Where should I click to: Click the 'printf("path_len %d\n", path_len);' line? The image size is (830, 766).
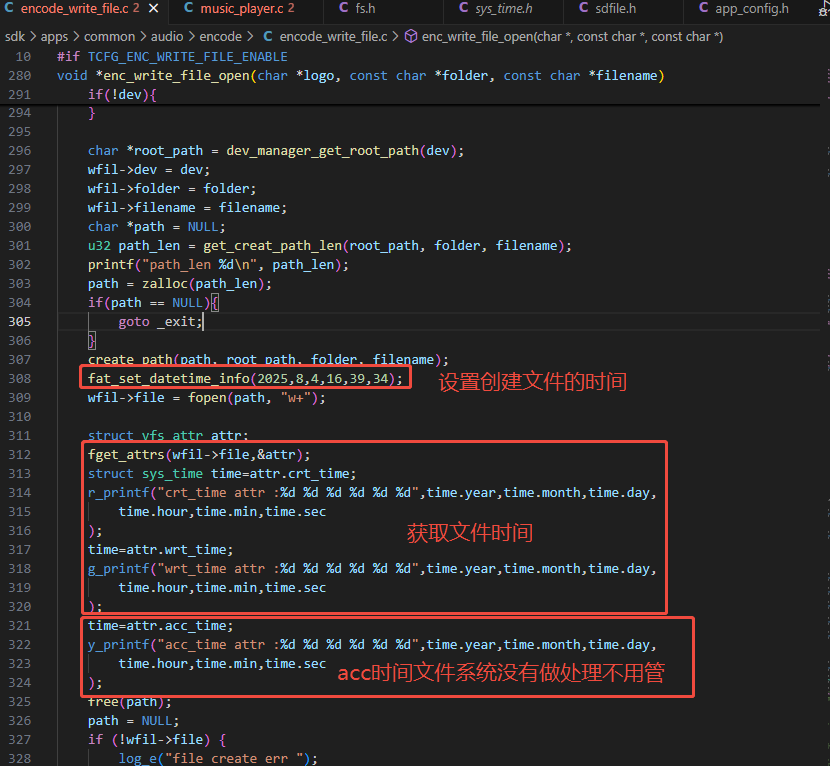(x=218, y=265)
